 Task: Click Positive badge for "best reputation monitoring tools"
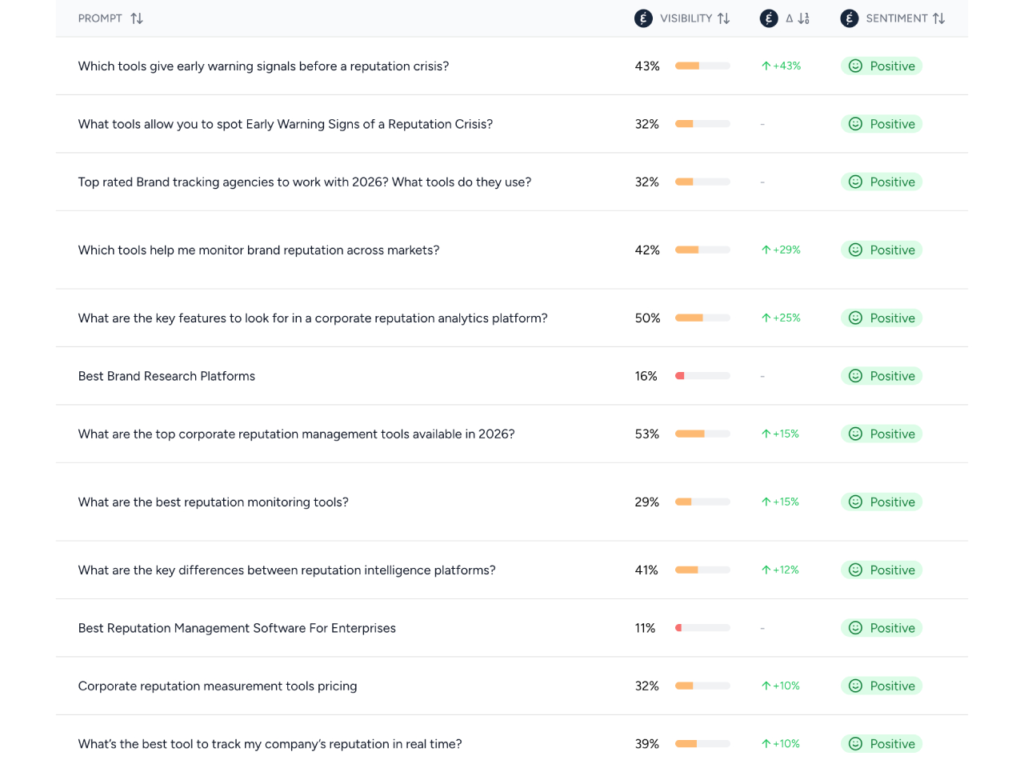click(x=881, y=502)
